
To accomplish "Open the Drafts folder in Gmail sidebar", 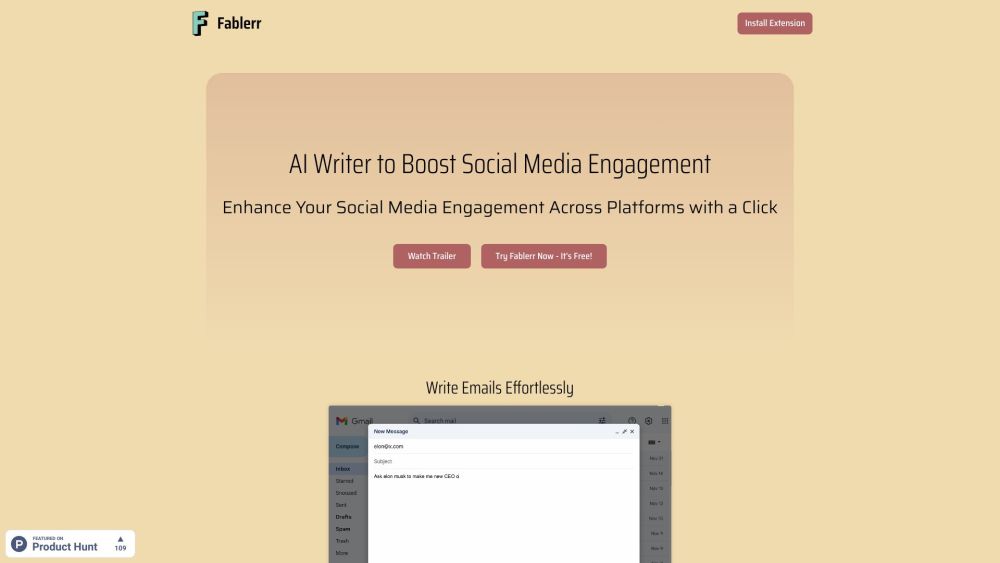I will [343, 517].
